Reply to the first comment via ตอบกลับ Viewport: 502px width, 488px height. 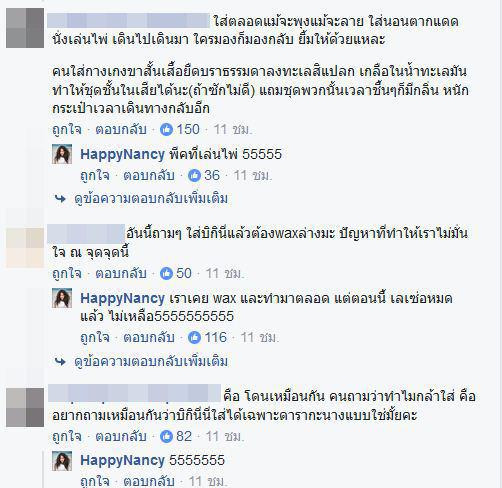pyautogui.click(x=121, y=130)
